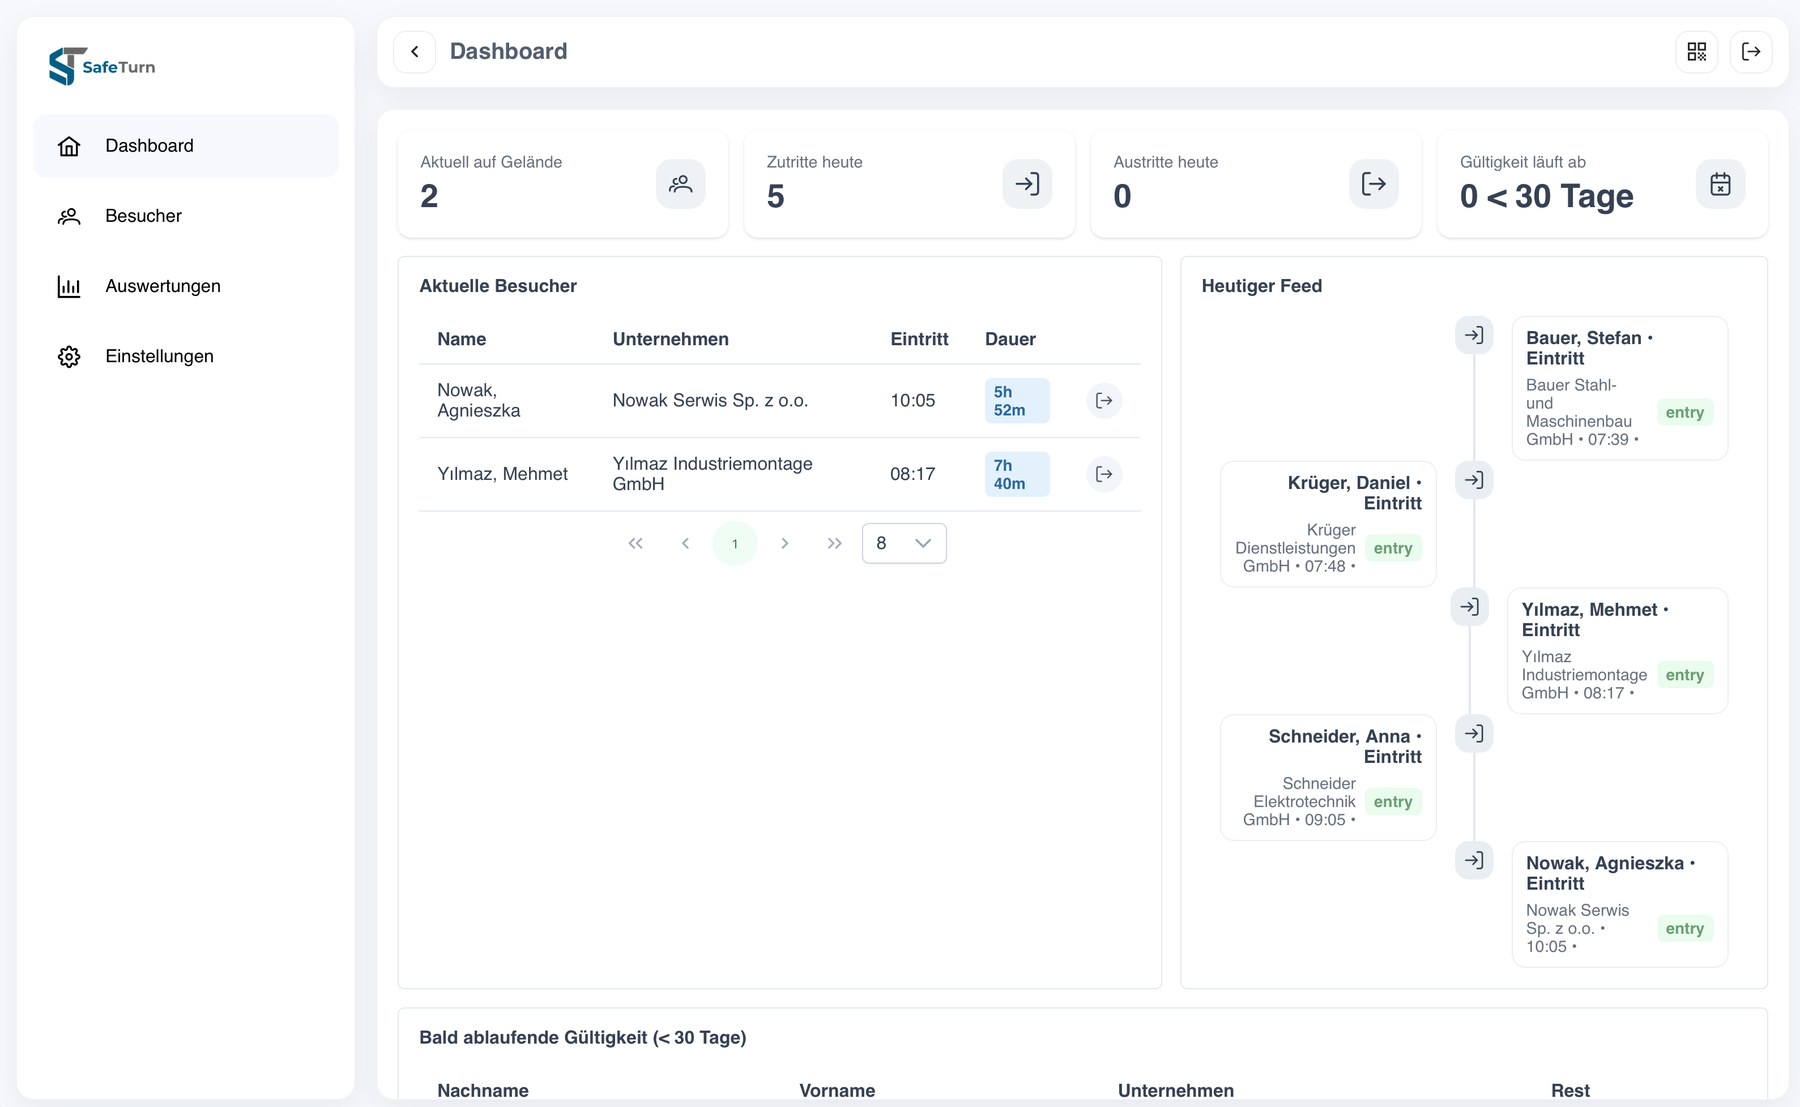Click the Dauer column header
1800x1107 pixels.
(x=1011, y=339)
